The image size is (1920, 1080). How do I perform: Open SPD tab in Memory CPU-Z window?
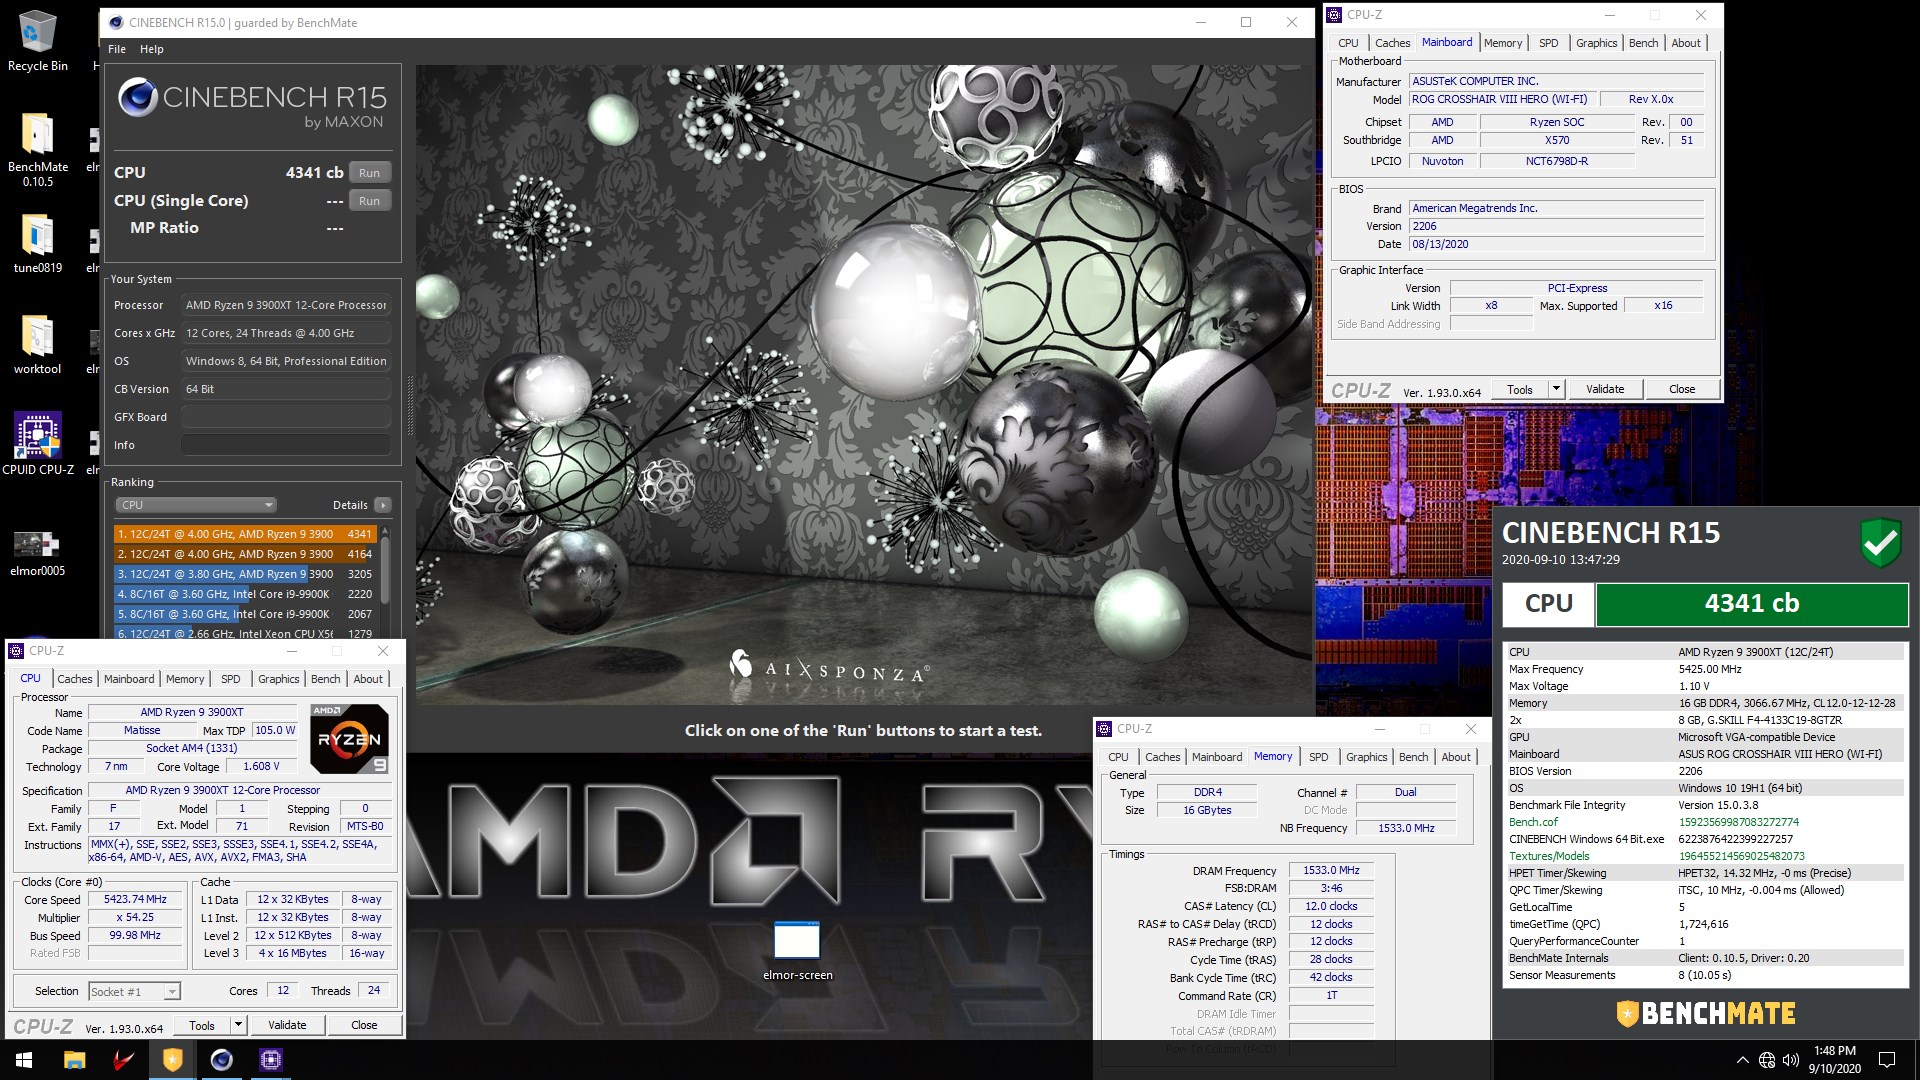[x=1318, y=757]
